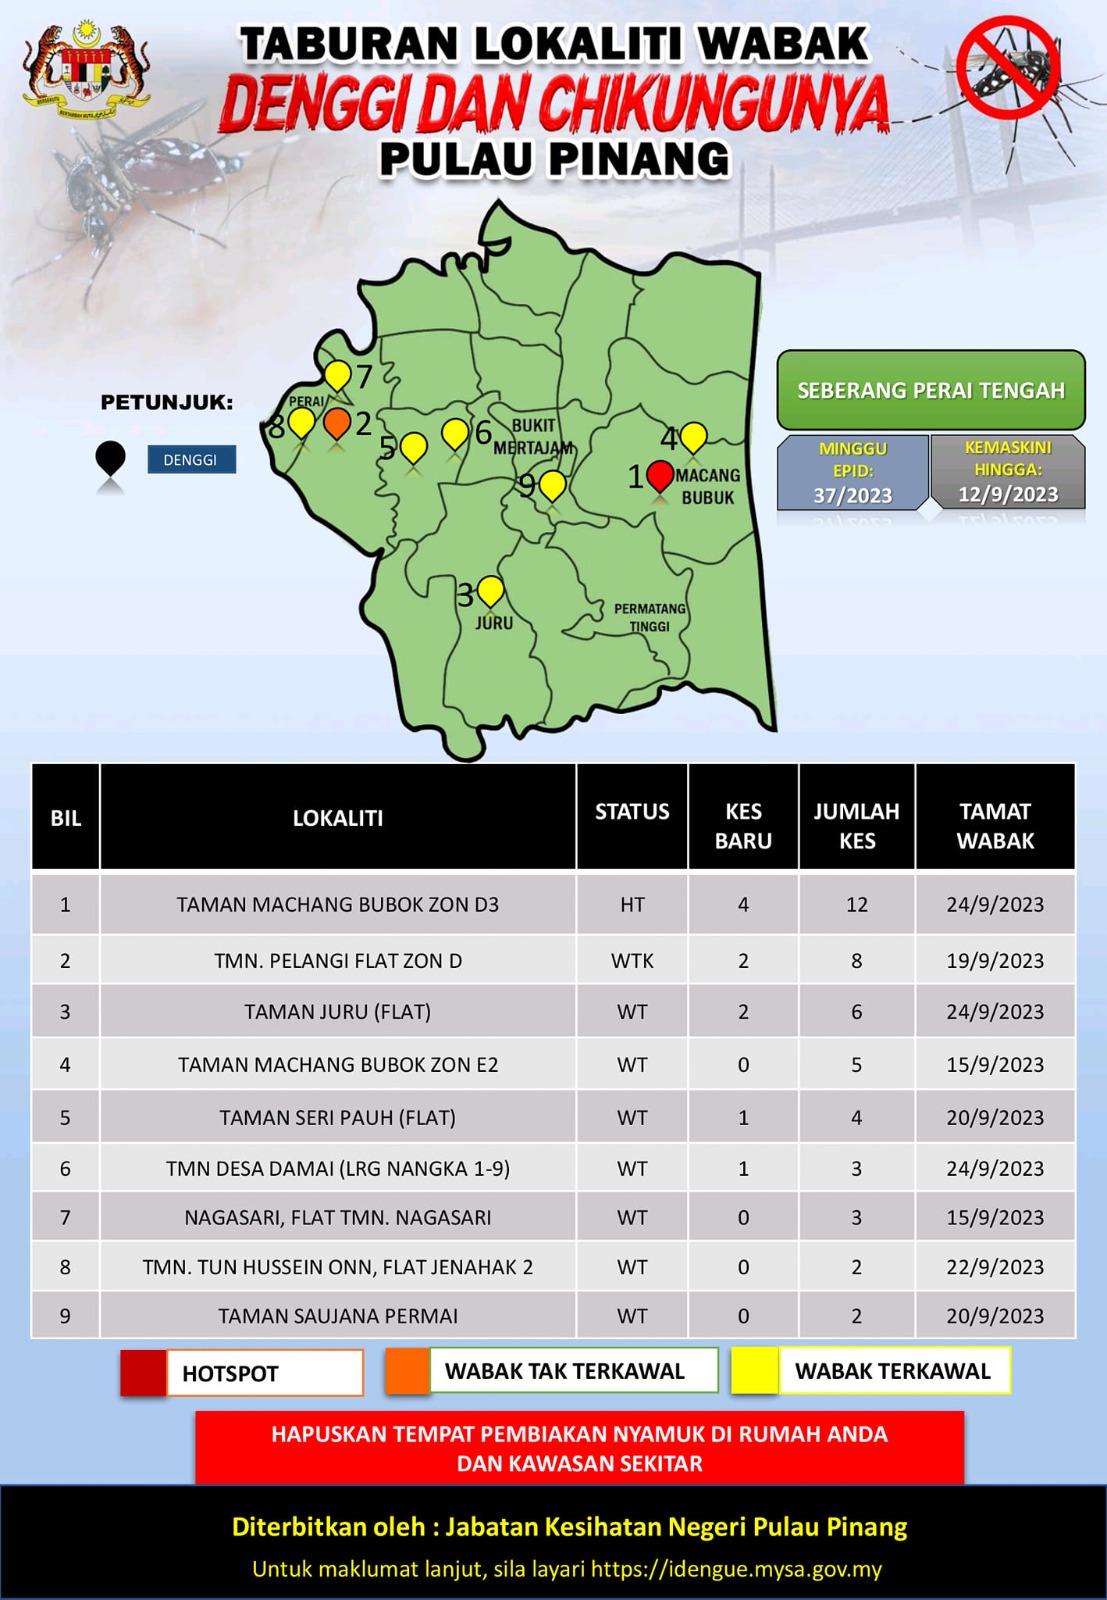Screen dimensions: 1107x1600
Task: Click the 22/9/2023 outbreak end date
Action: pos(995,1267)
